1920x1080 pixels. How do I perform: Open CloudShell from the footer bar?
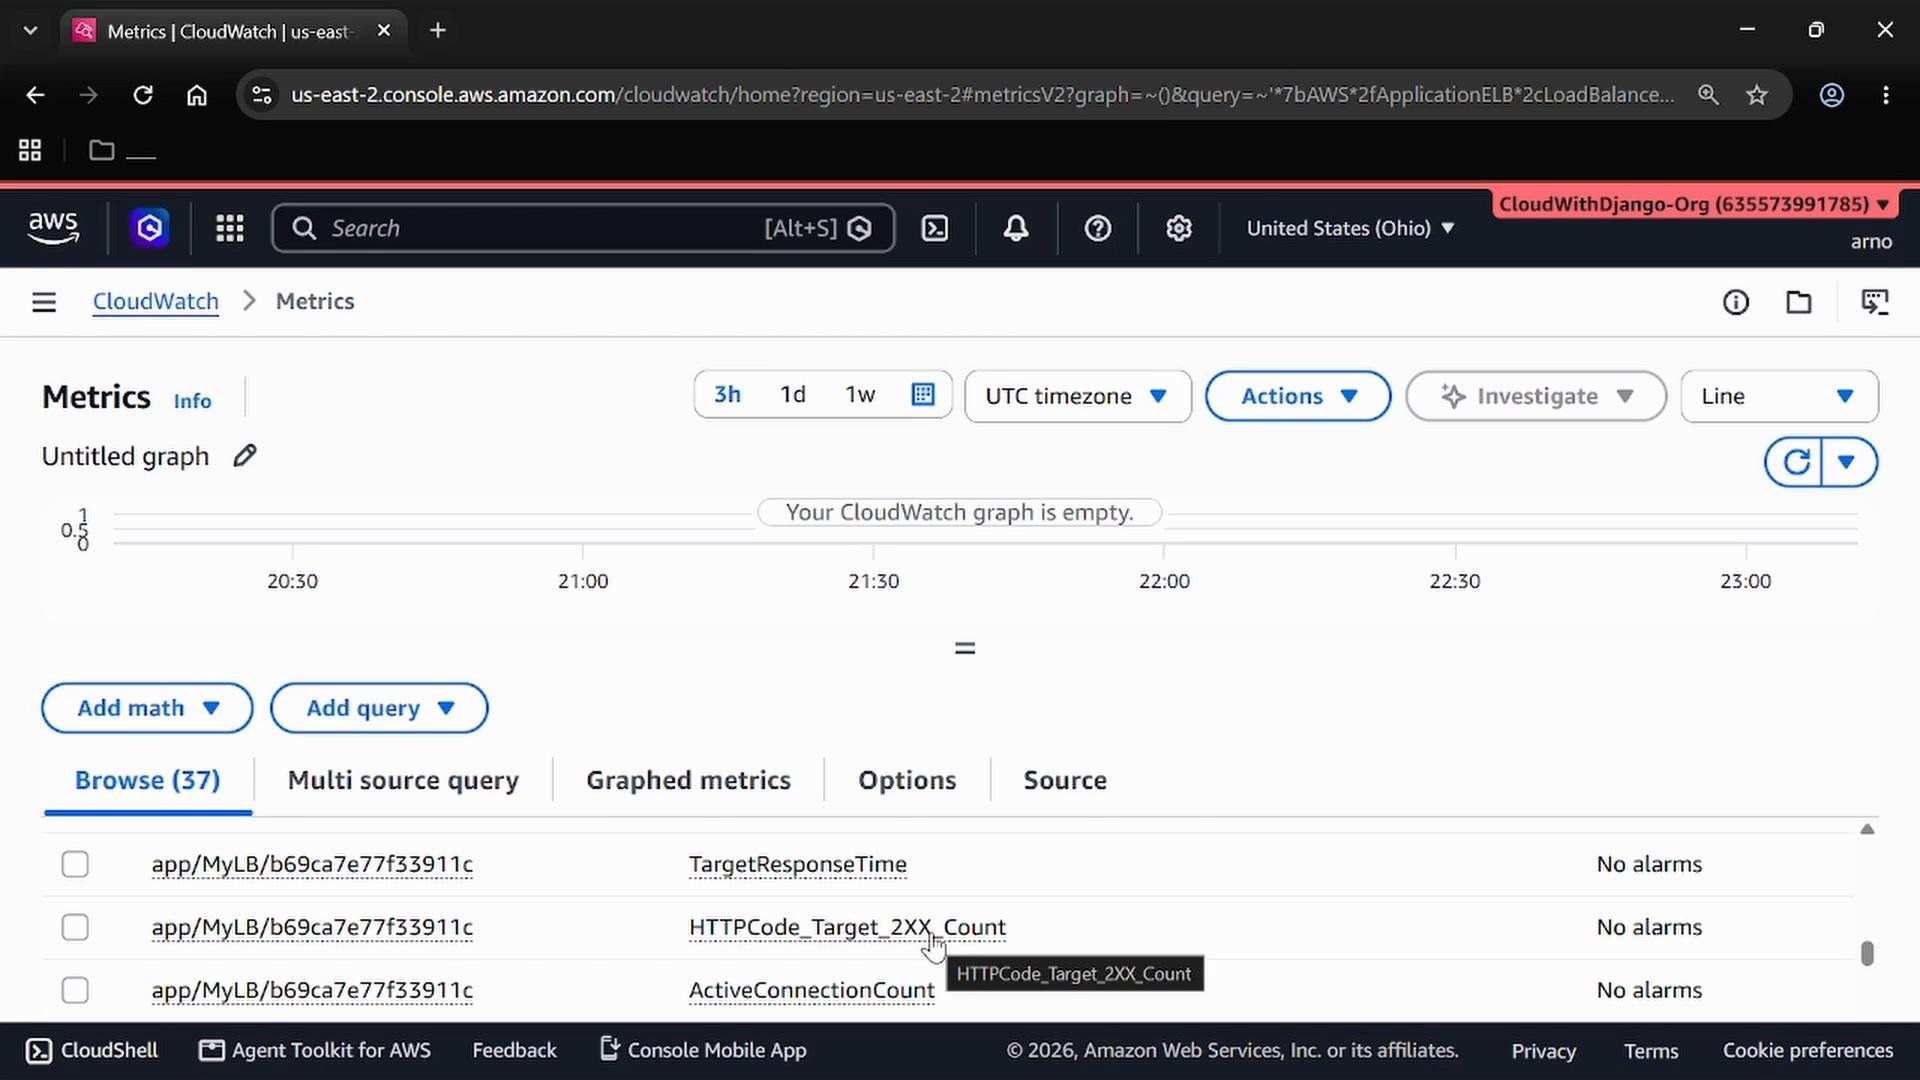[x=92, y=1050]
